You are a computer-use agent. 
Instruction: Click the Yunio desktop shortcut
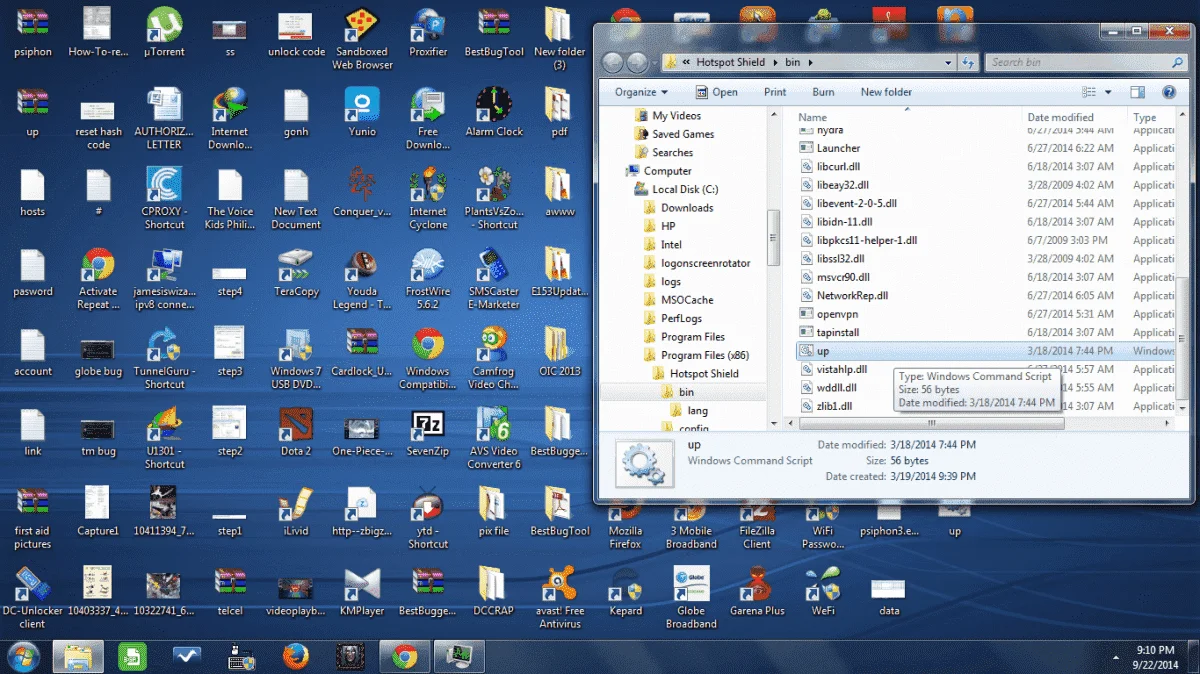point(362,111)
